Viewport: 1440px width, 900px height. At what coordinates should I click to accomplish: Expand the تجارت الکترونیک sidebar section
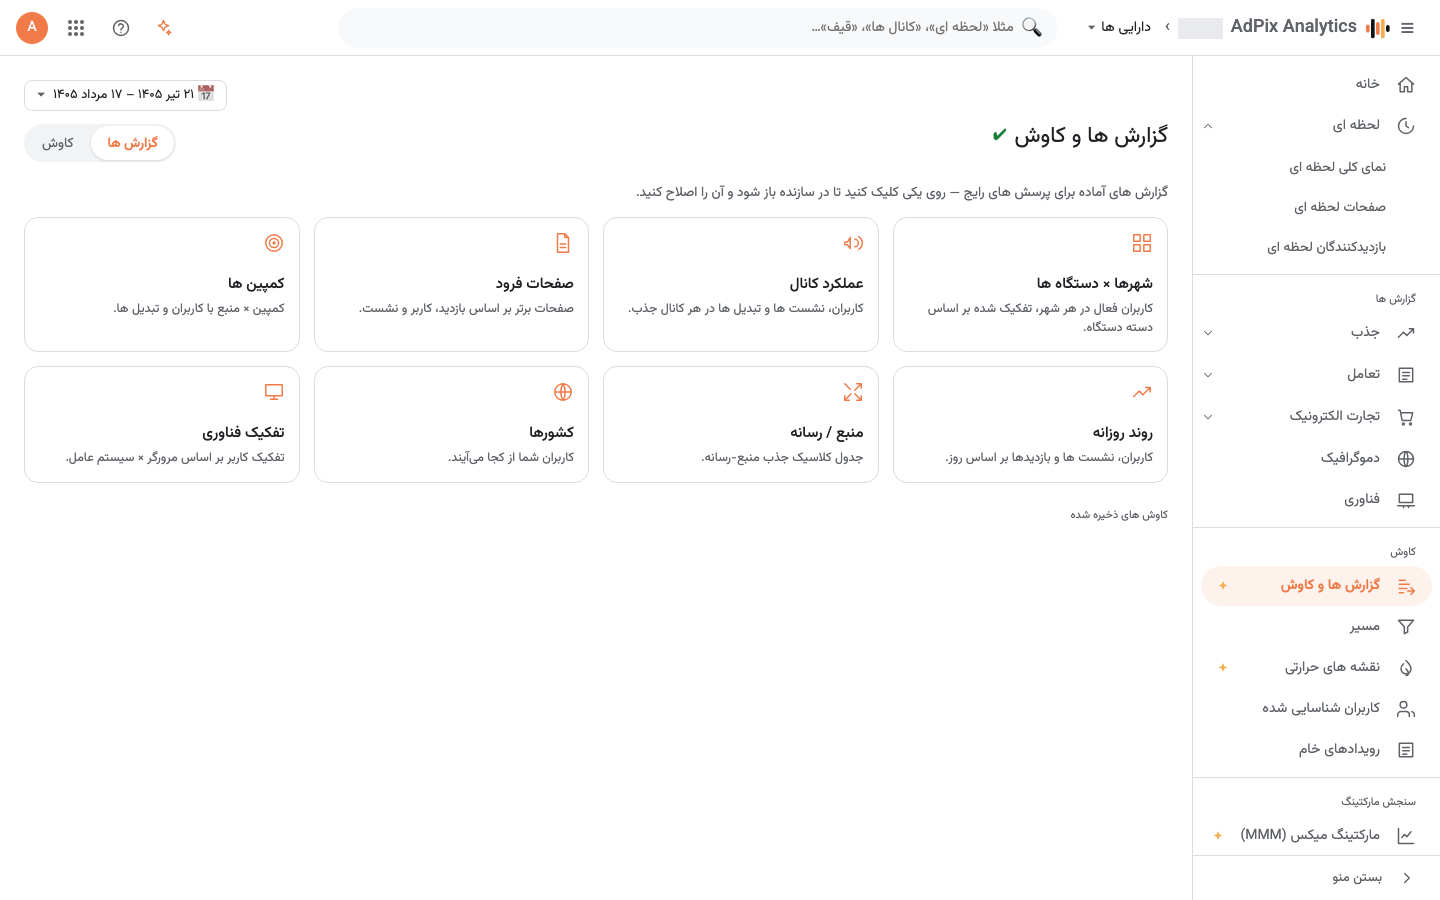coord(1208,417)
